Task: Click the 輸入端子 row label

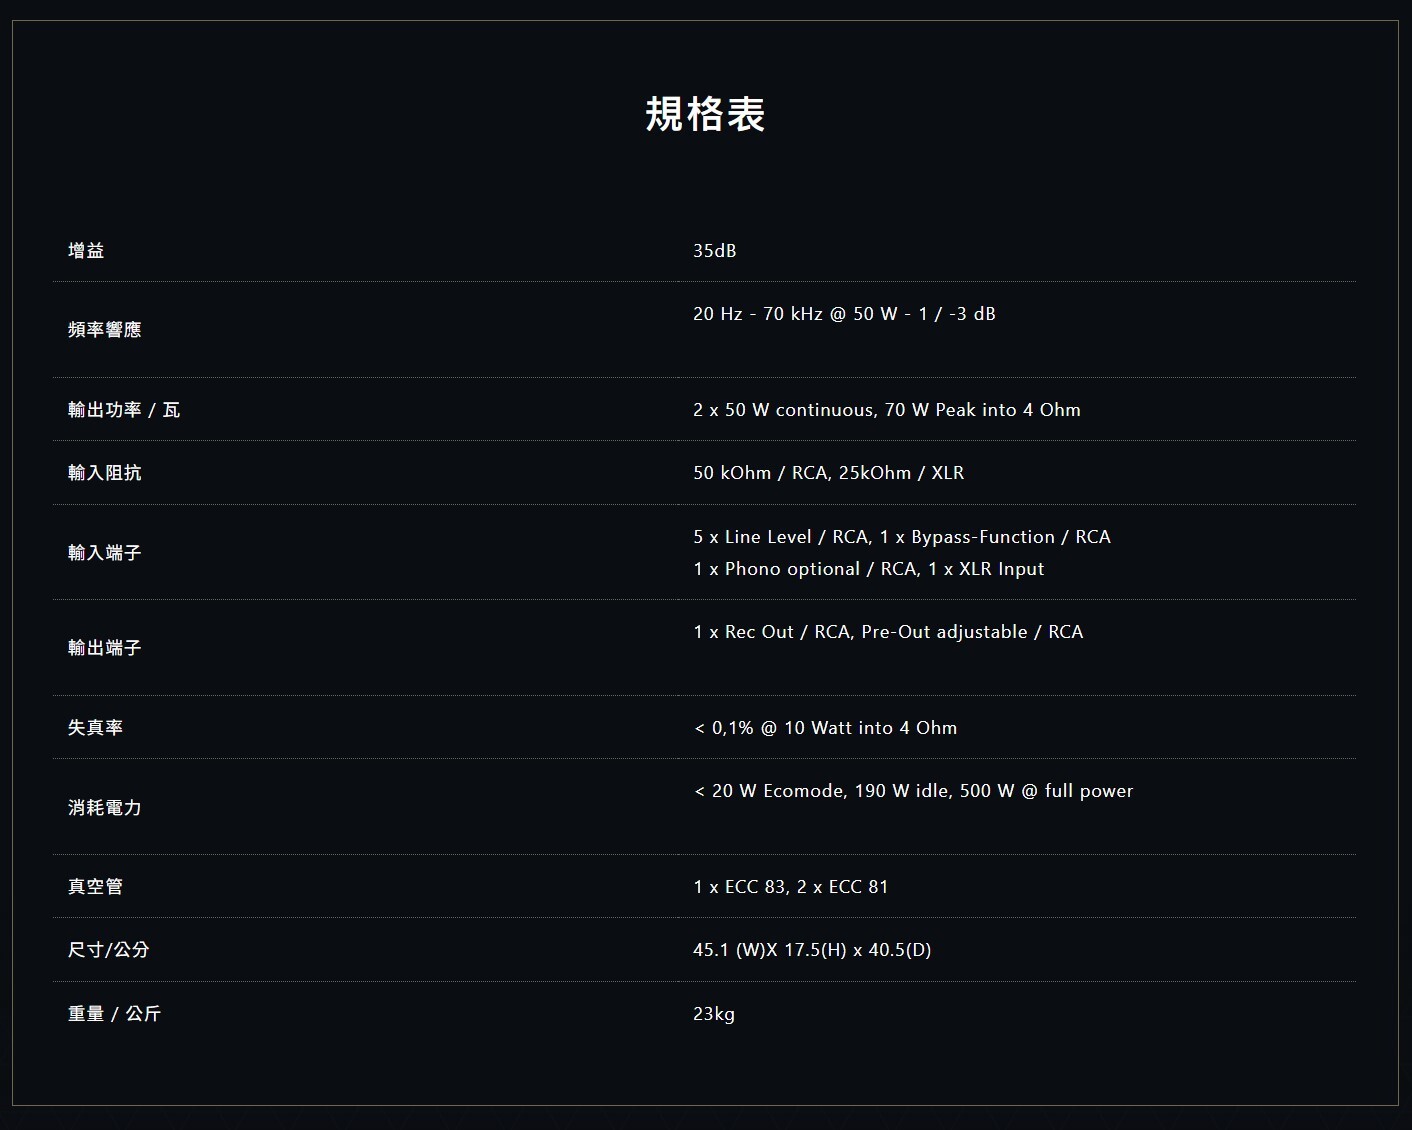Action: (104, 553)
